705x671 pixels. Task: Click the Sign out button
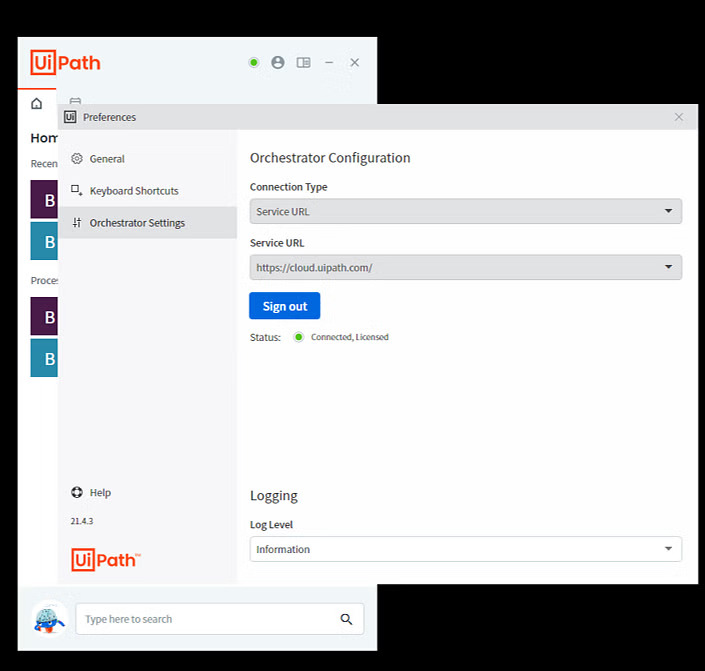285,306
